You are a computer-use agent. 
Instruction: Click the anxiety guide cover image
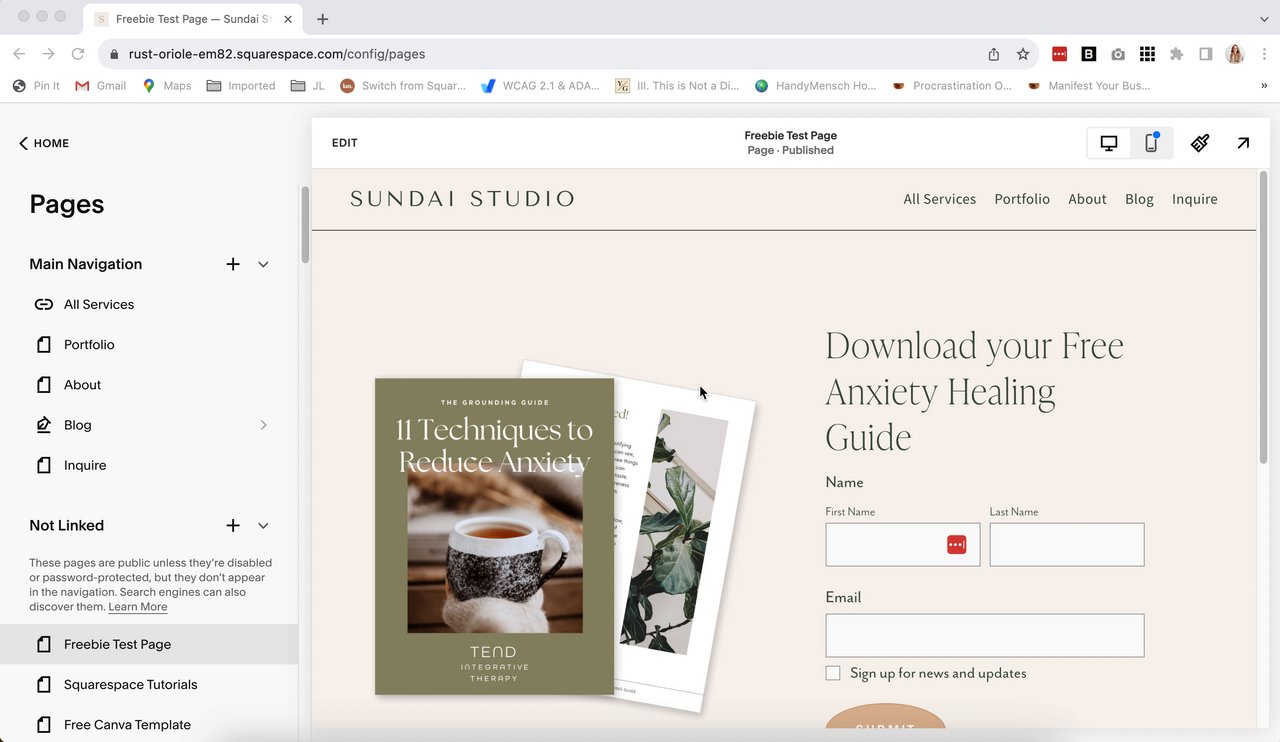(x=494, y=536)
